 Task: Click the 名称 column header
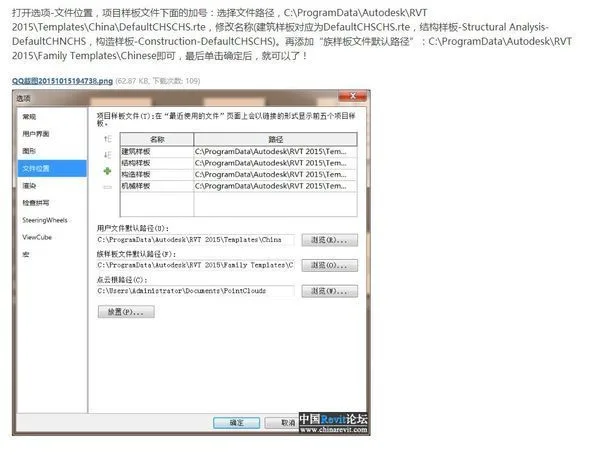157,139
